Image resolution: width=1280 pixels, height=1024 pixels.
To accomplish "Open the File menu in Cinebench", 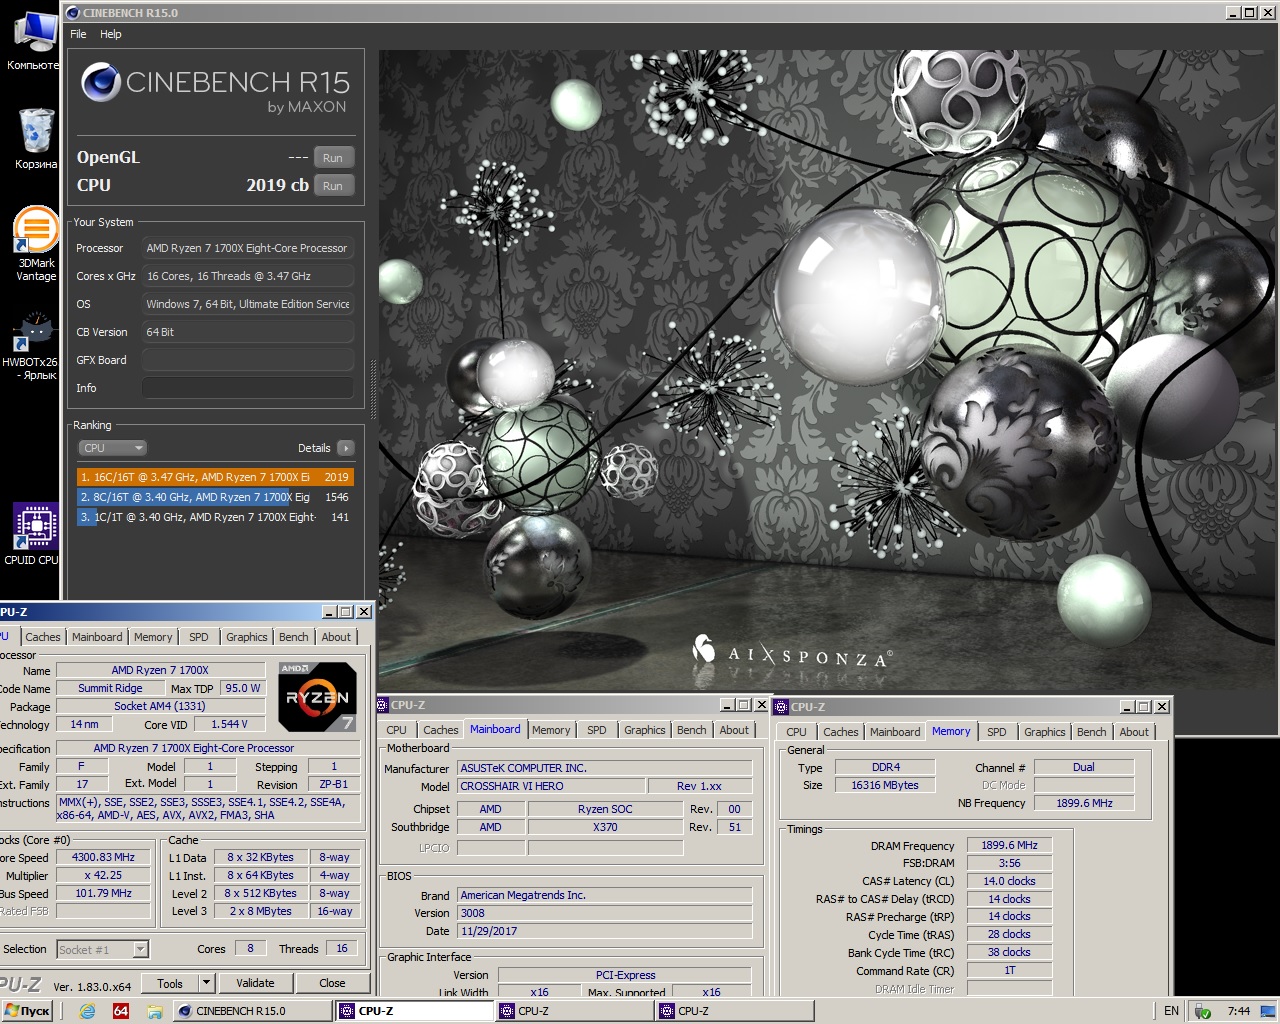I will coord(78,34).
